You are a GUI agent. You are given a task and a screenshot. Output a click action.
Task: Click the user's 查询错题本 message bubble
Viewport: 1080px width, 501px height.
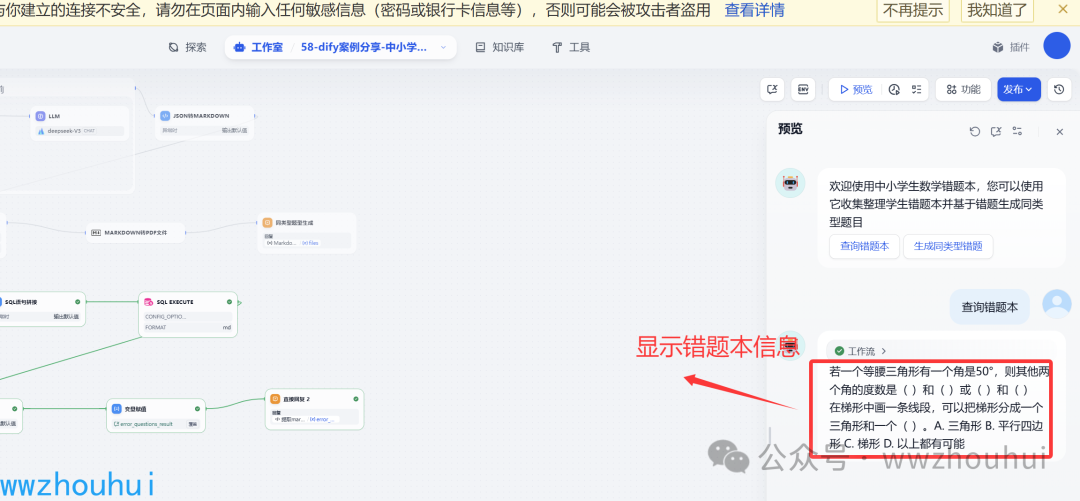pos(989,307)
